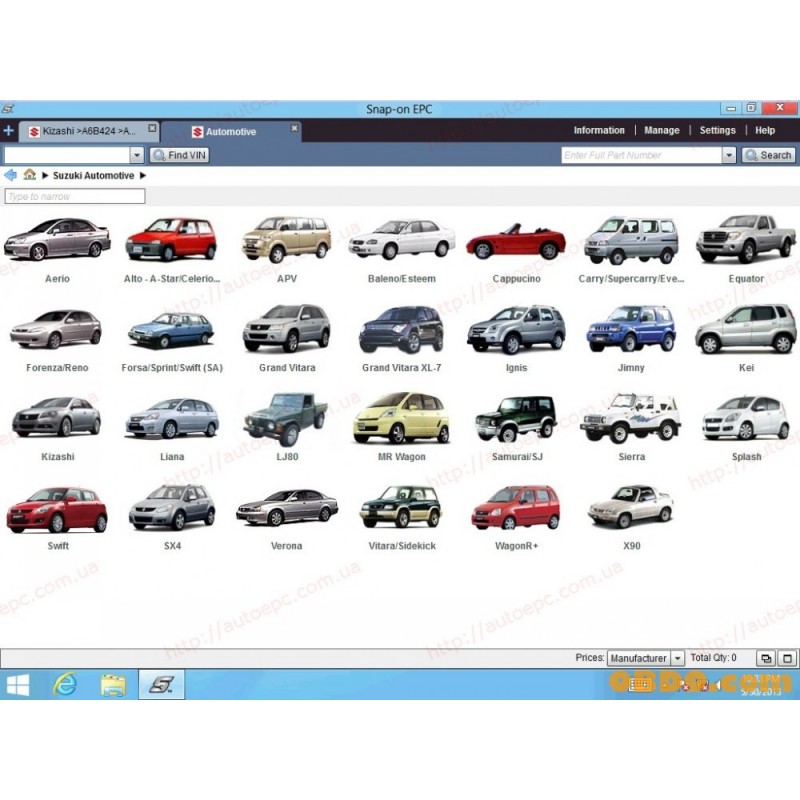Click the Find VIN button
The width and height of the screenshot is (800, 800).
(x=180, y=155)
